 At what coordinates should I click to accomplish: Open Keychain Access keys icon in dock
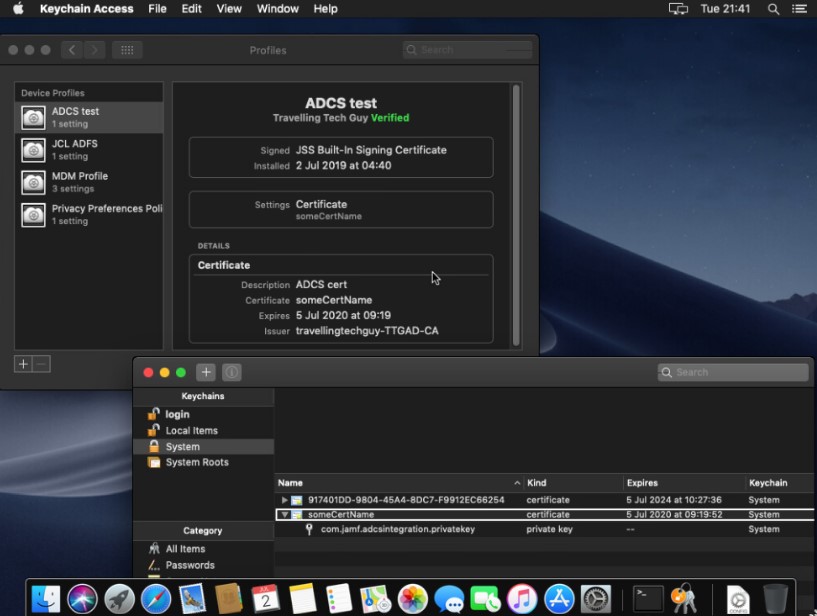[x=684, y=599]
